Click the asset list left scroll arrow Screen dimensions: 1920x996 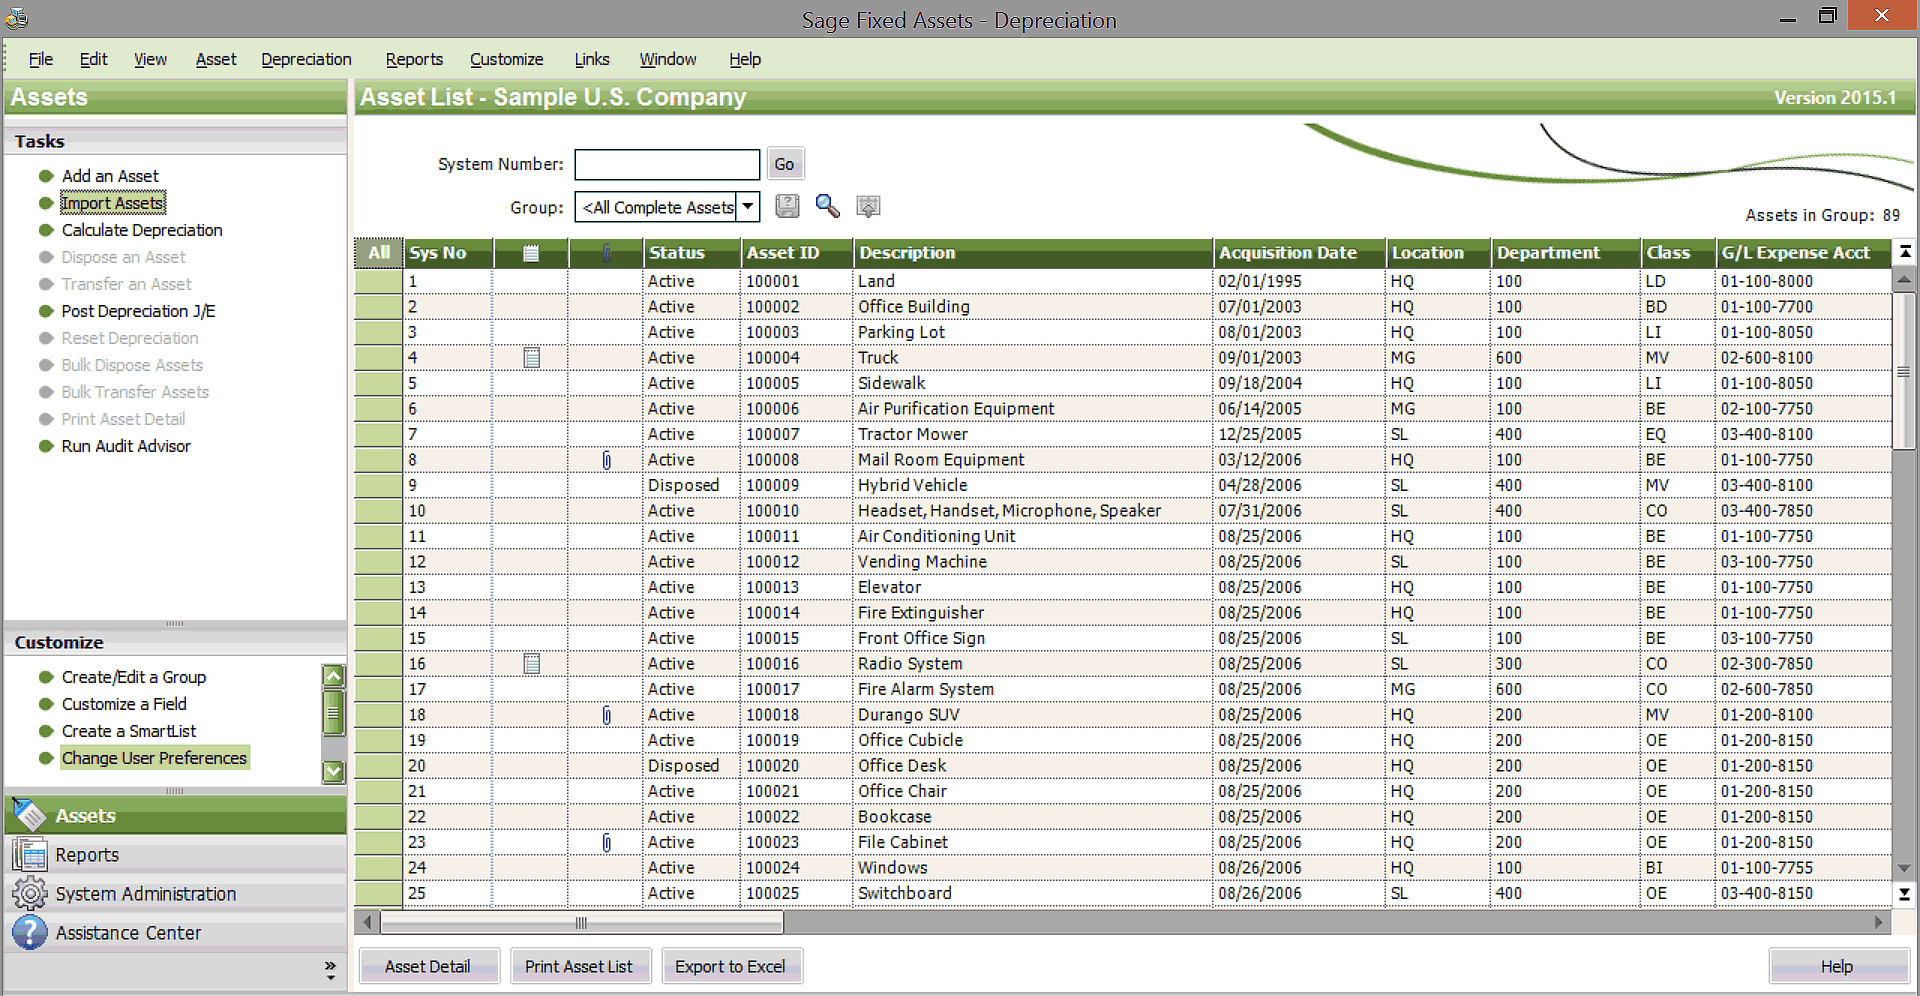click(368, 922)
